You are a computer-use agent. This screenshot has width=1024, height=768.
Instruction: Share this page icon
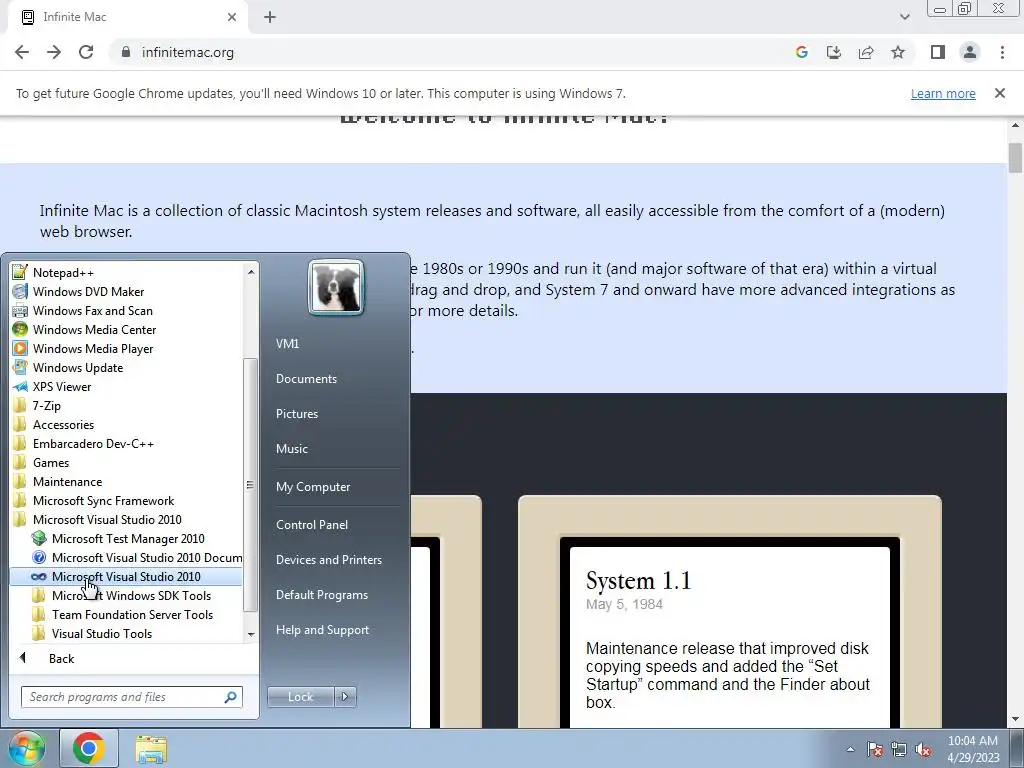[x=866, y=52]
